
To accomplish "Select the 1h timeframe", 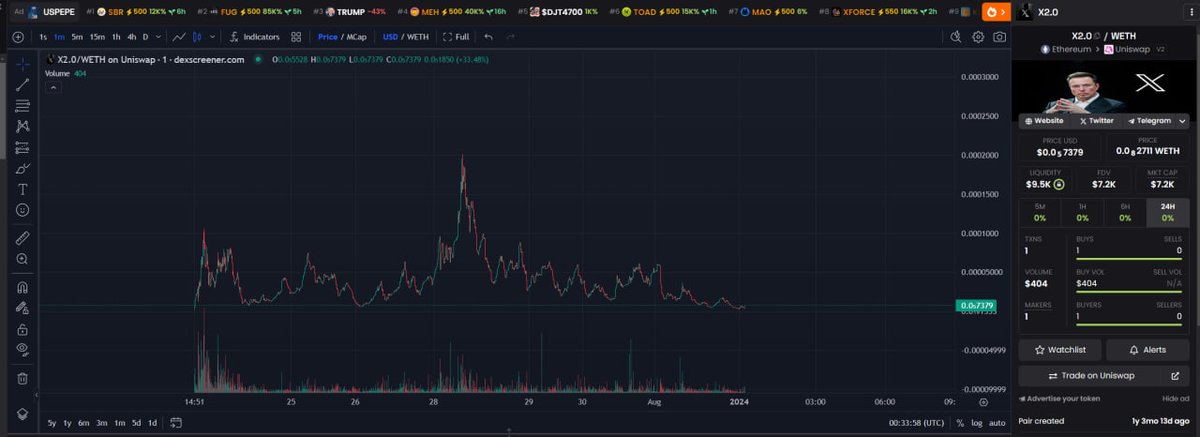I will (116, 37).
